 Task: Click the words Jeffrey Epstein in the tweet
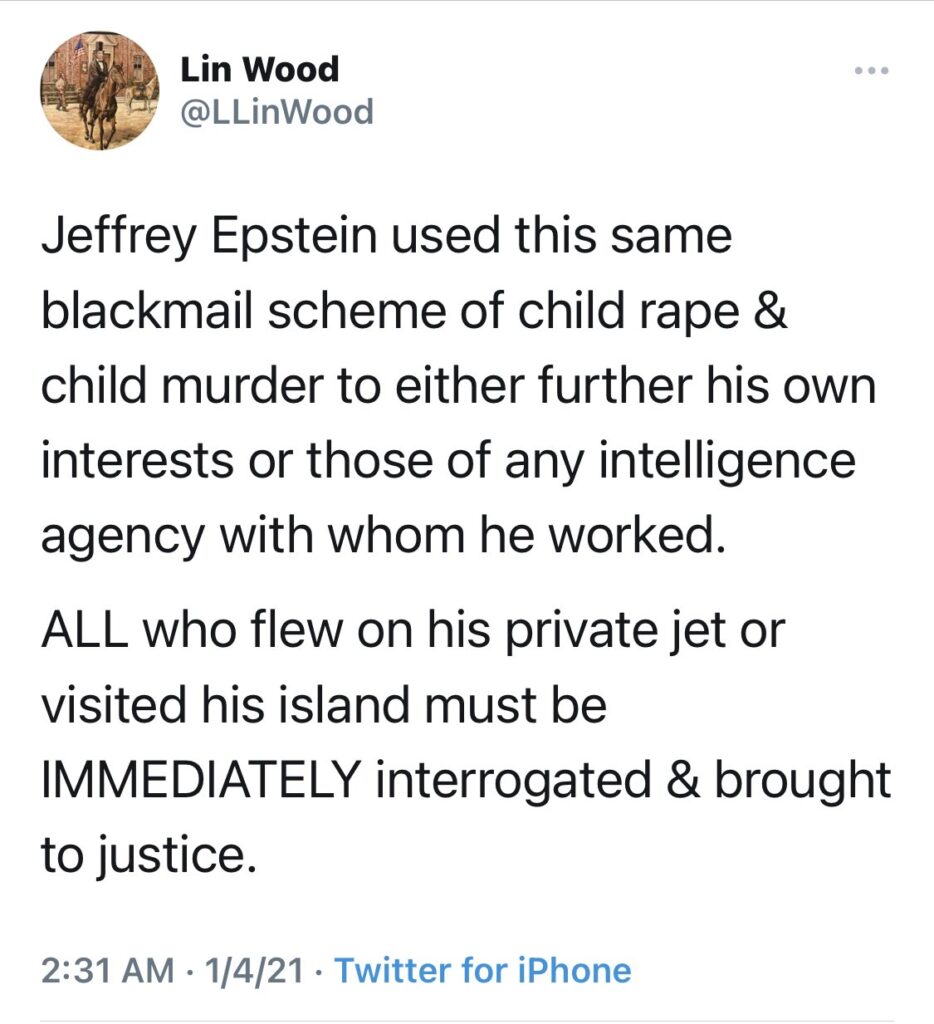pos(210,239)
